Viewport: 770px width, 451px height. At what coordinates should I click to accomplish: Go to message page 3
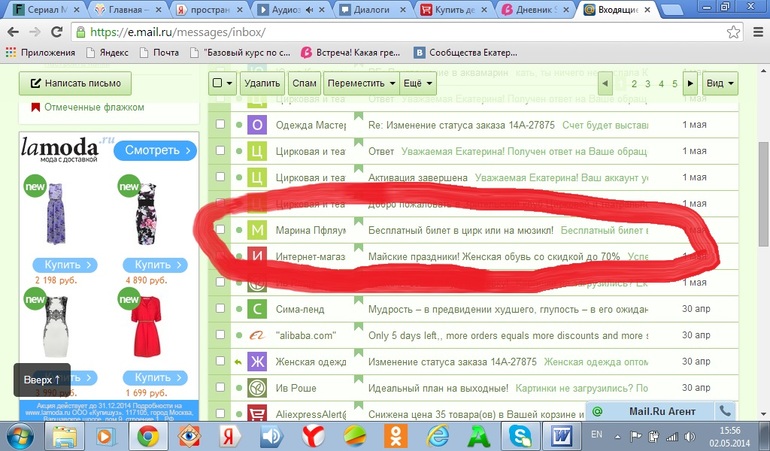(648, 84)
